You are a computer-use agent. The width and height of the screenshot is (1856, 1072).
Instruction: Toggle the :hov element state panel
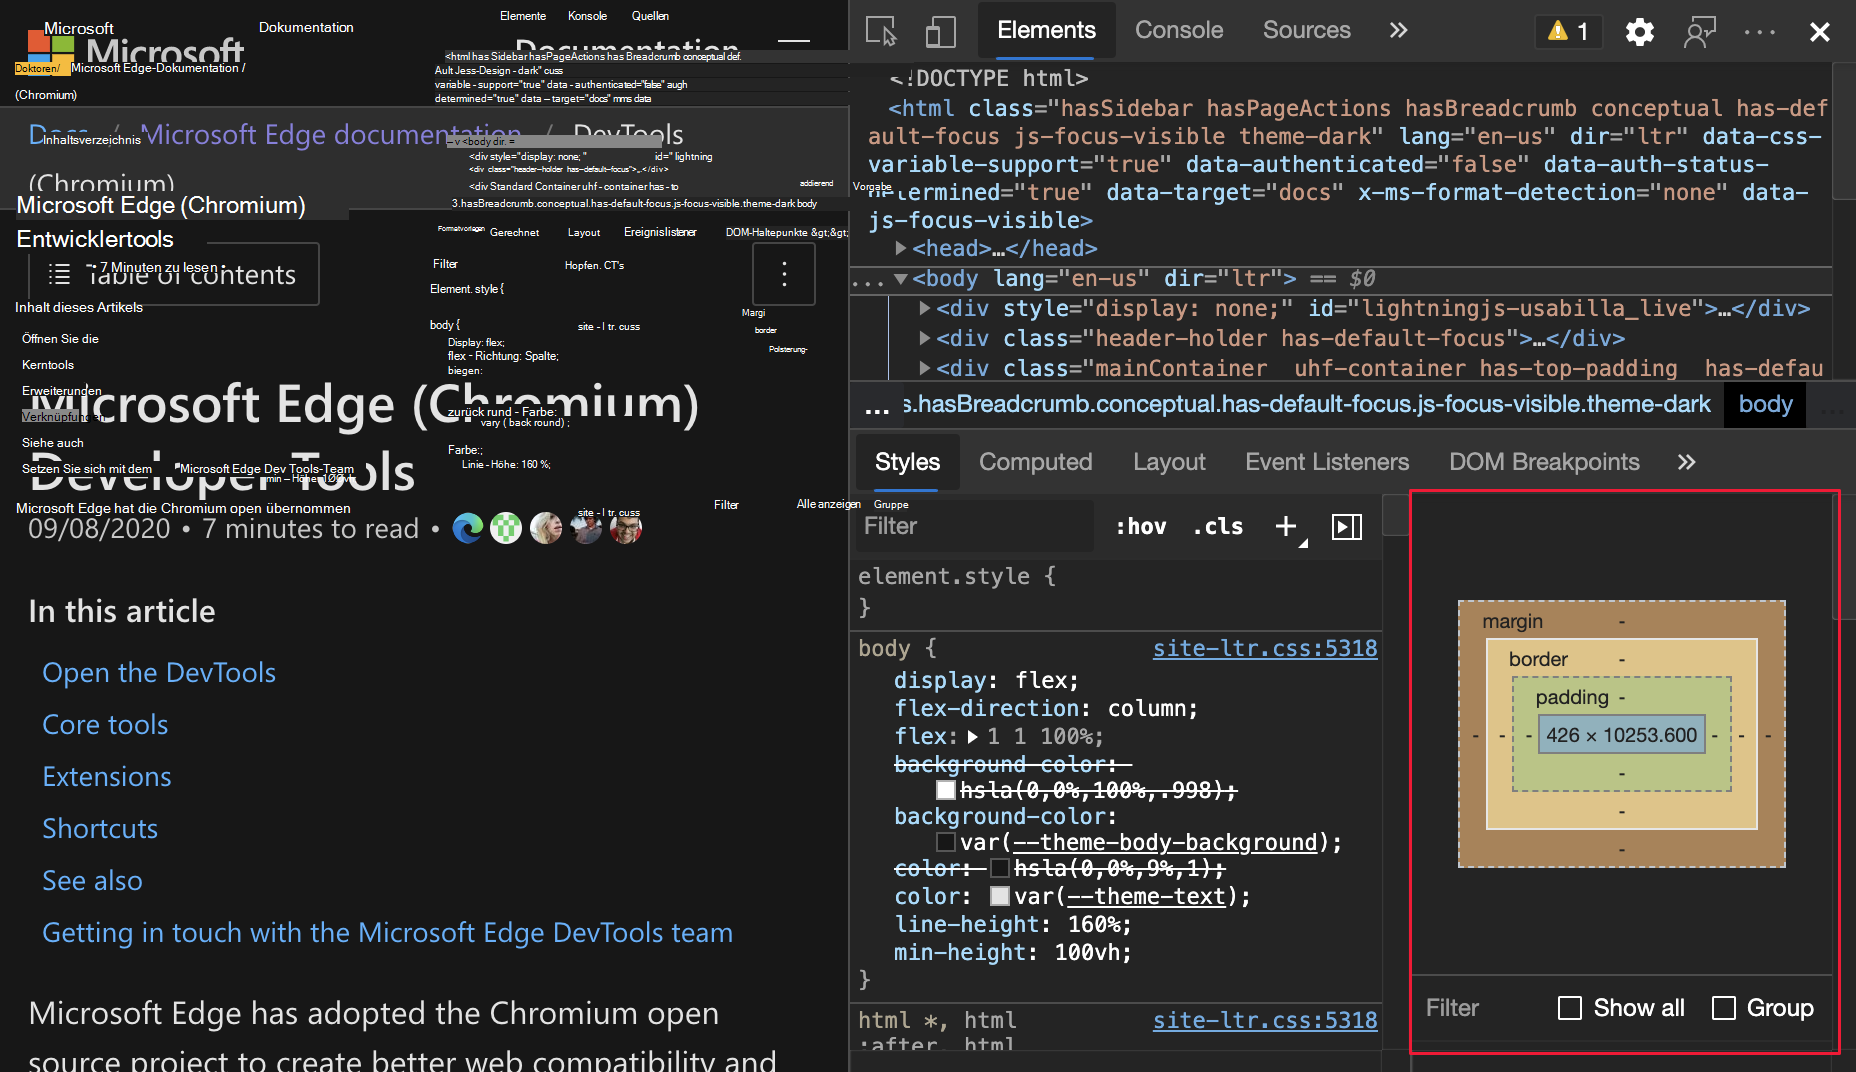coord(1141,527)
